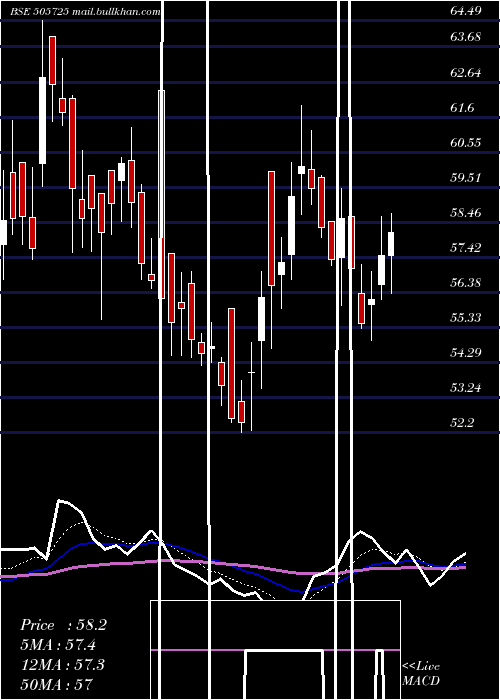Image resolution: width=500 pixels, height=700 pixels.
Task: Click the 56.38 price axis label
Action: pos(465,283)
